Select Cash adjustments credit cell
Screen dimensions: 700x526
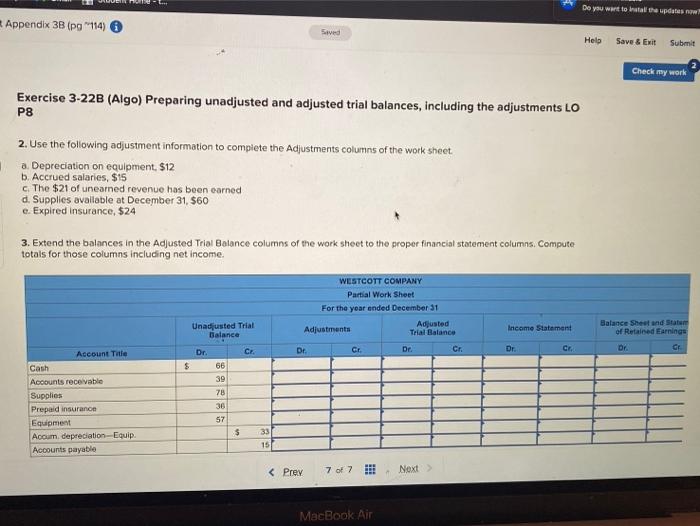[x=356, y=364]
